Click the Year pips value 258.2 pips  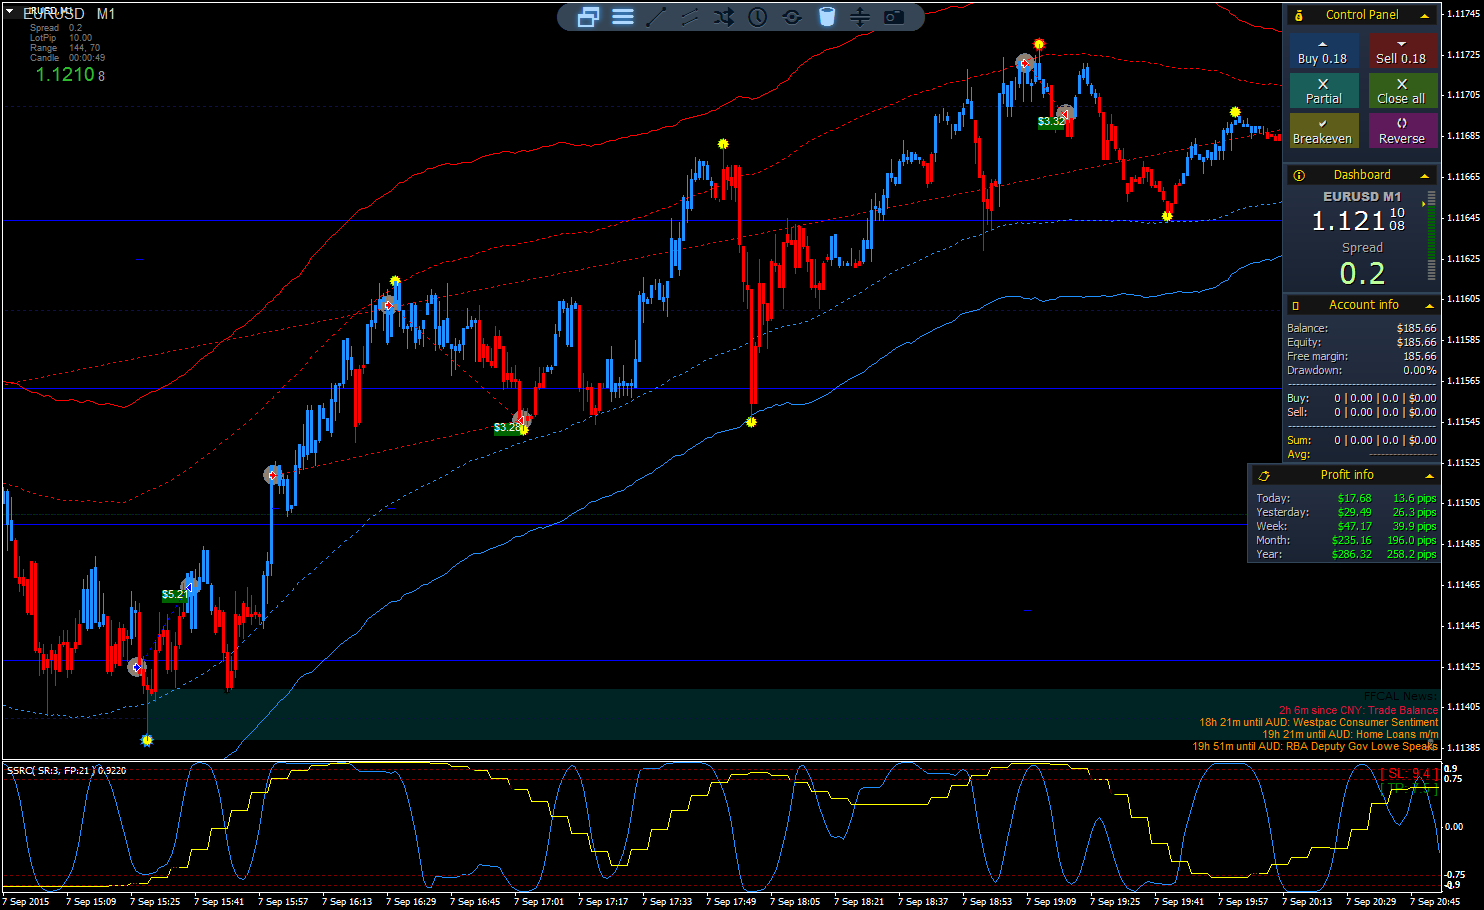pos(1411,555)
